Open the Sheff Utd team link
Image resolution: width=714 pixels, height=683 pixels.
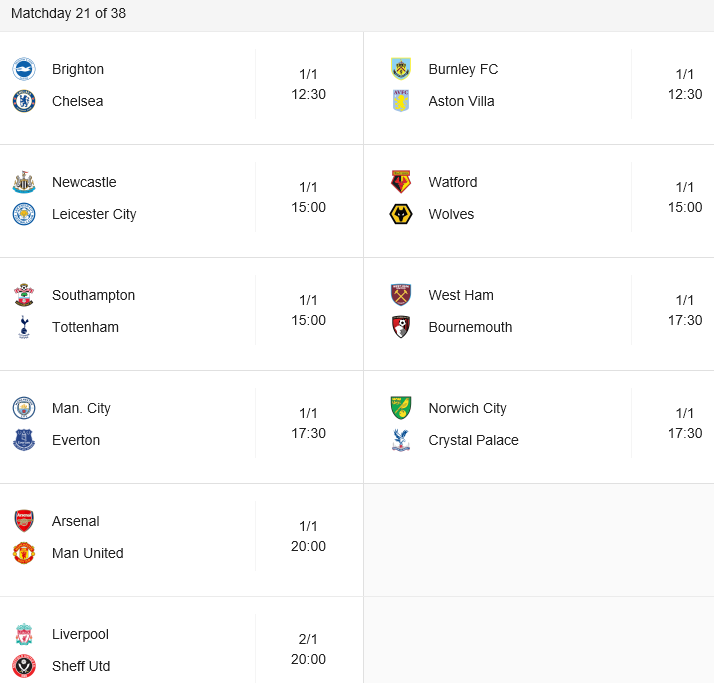click(x=81, y=666)
